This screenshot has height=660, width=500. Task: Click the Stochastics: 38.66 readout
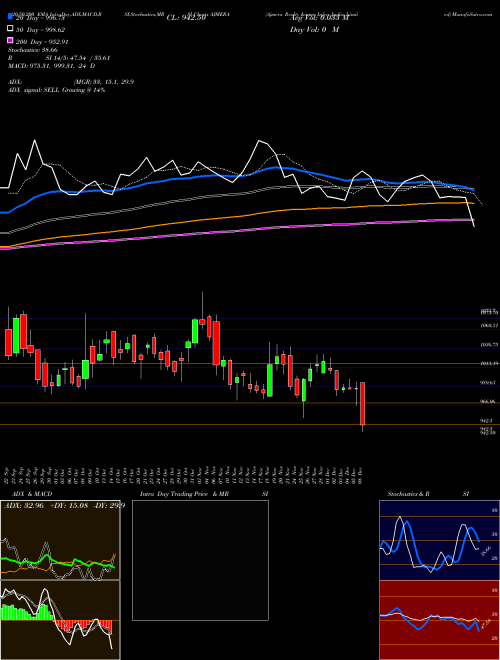point(33,50)
